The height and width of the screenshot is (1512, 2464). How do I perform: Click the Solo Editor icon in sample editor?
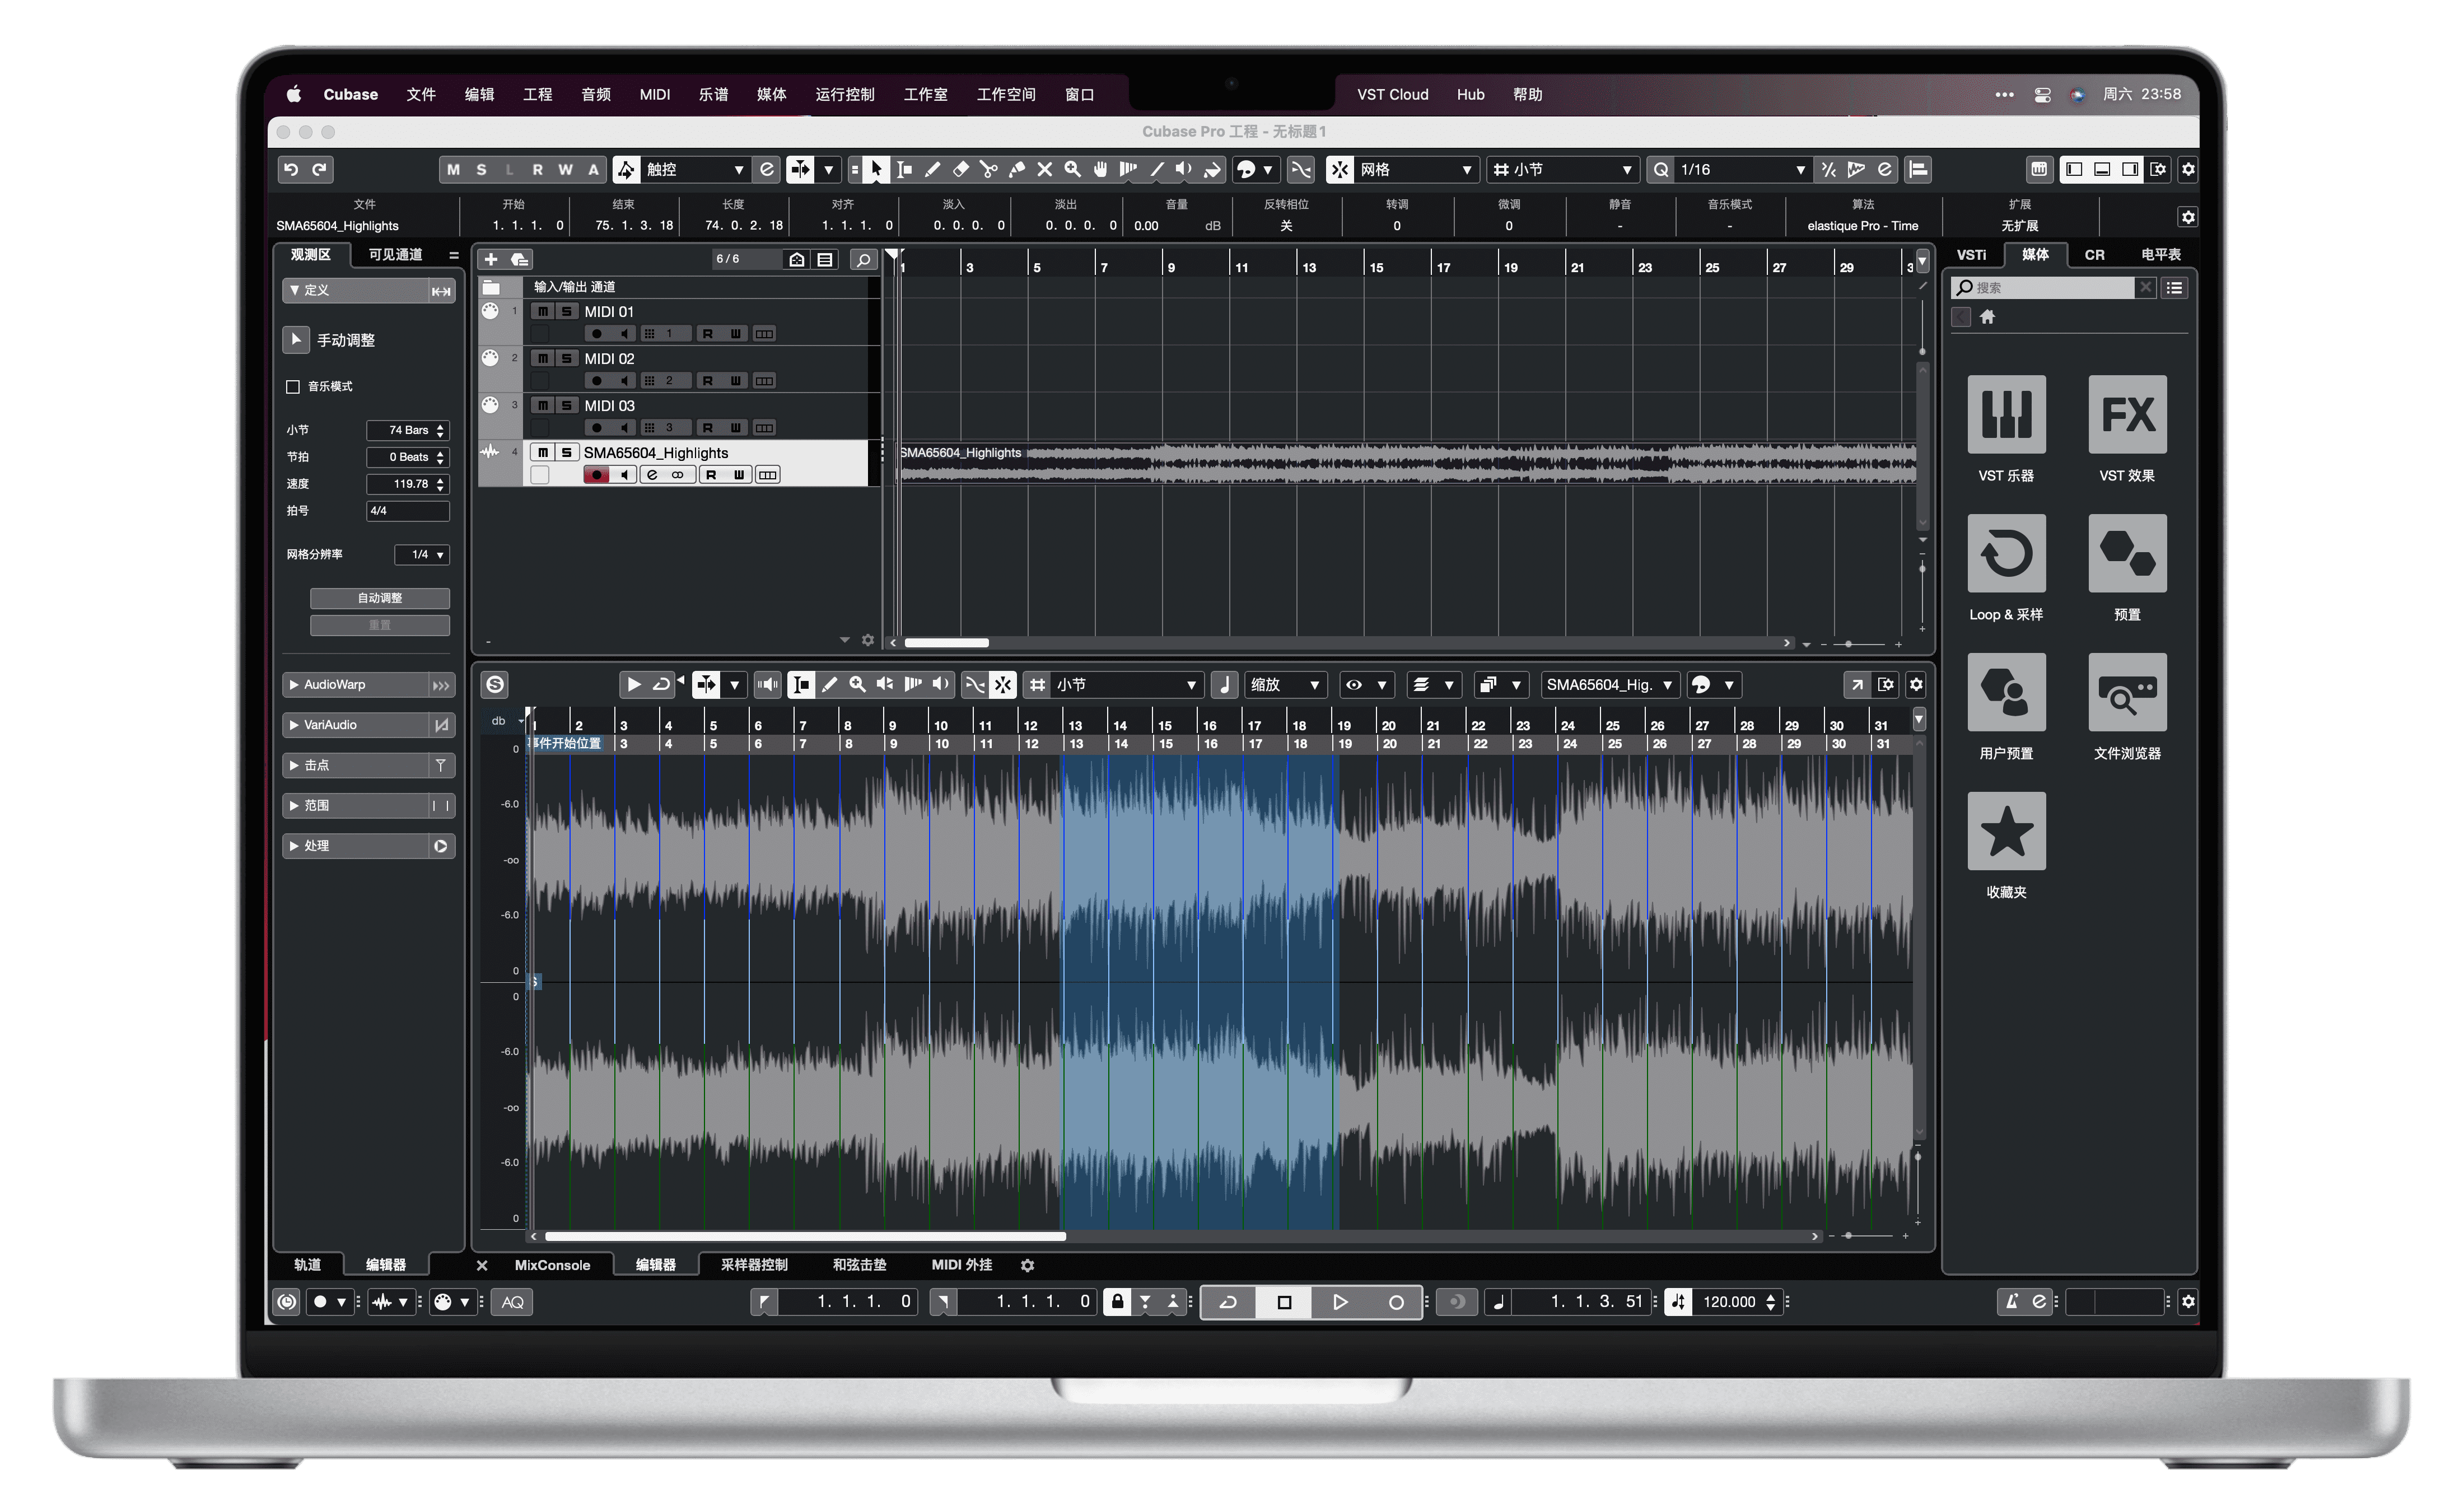coord(495,685)
